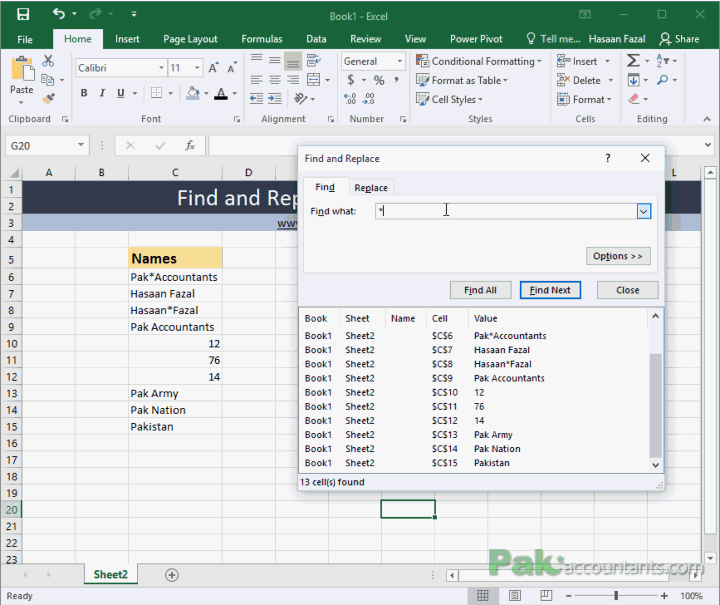
Task: Click Sort & Filter icon
Action: coord(663,60)
